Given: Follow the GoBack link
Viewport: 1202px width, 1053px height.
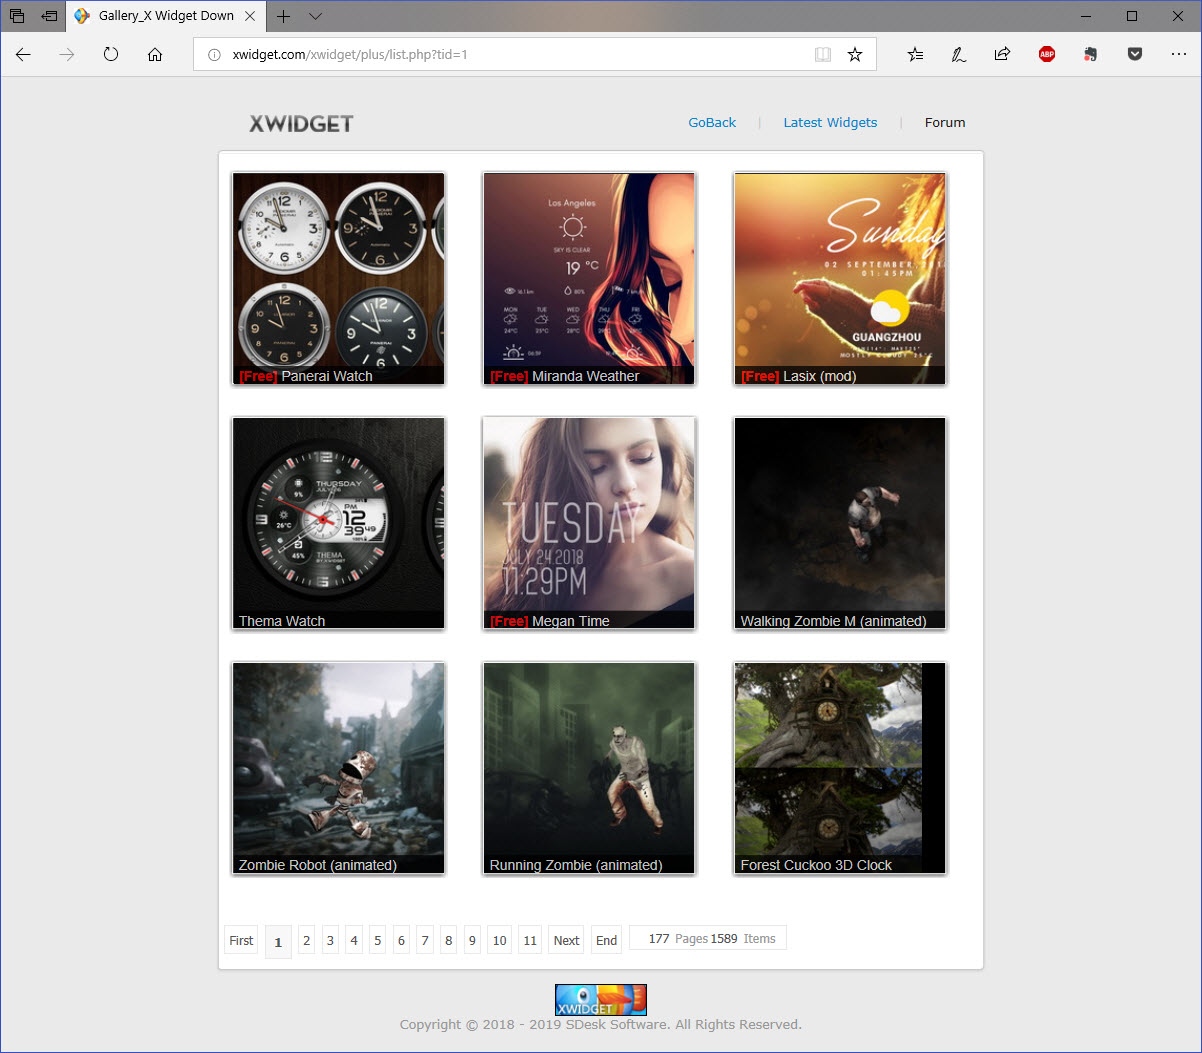Looking at the screenshot, I should coord(712,122).
